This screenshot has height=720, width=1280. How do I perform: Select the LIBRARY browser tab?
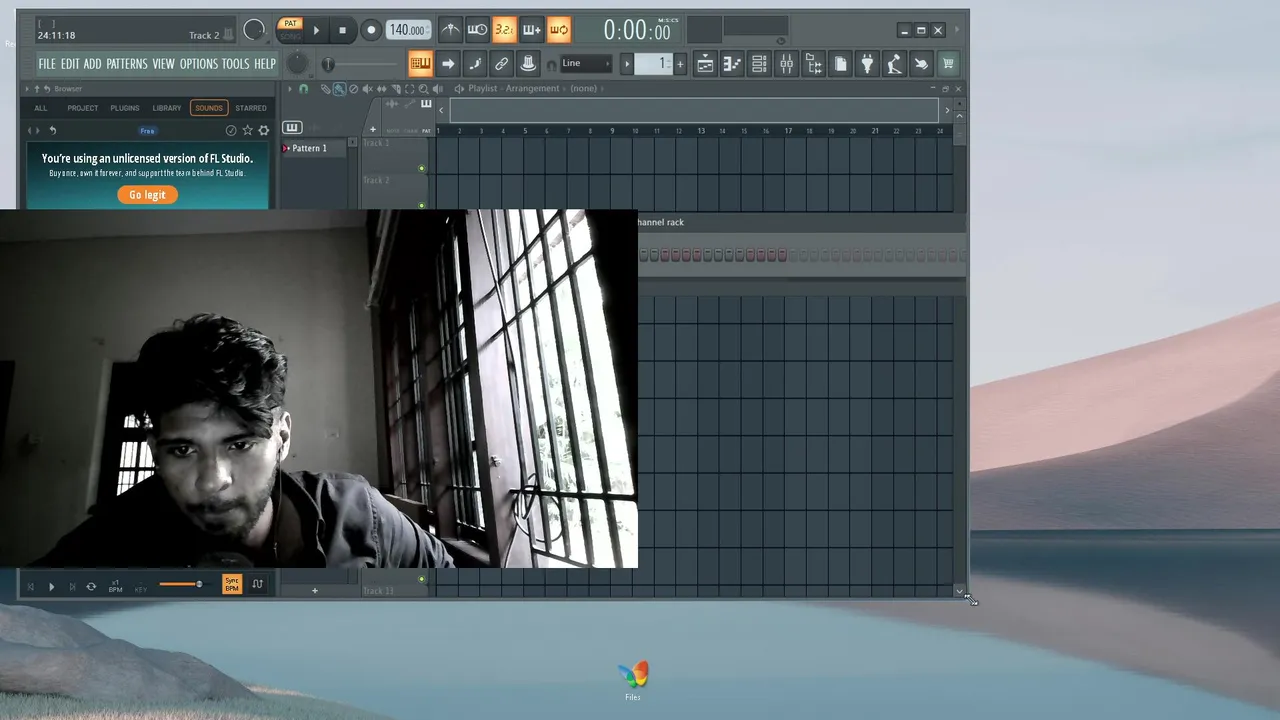click(x=167, y=108)
